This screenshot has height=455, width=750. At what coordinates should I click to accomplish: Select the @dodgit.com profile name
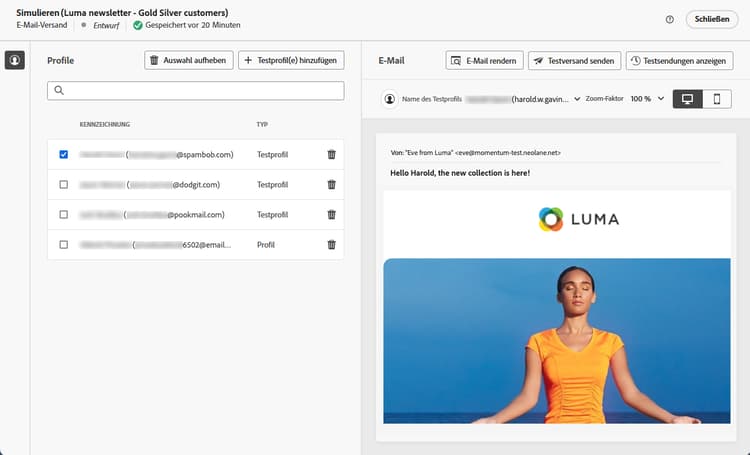(150, 185)
